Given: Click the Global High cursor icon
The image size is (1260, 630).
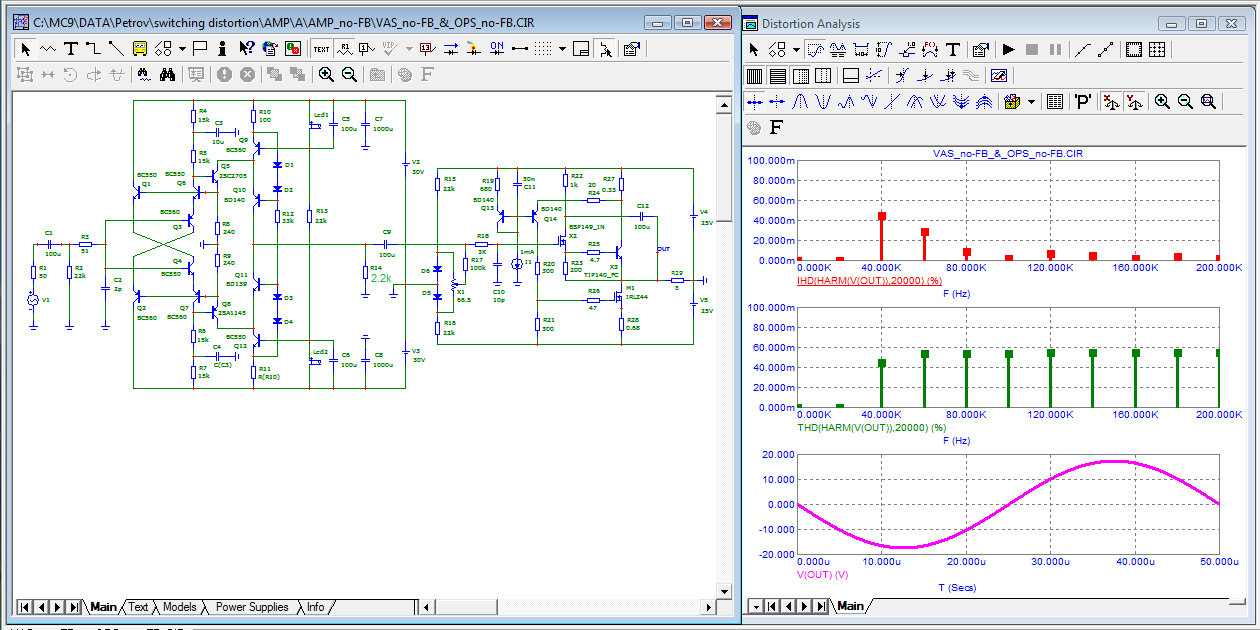Looking at the screenshot, I should (x=915, y=101).
